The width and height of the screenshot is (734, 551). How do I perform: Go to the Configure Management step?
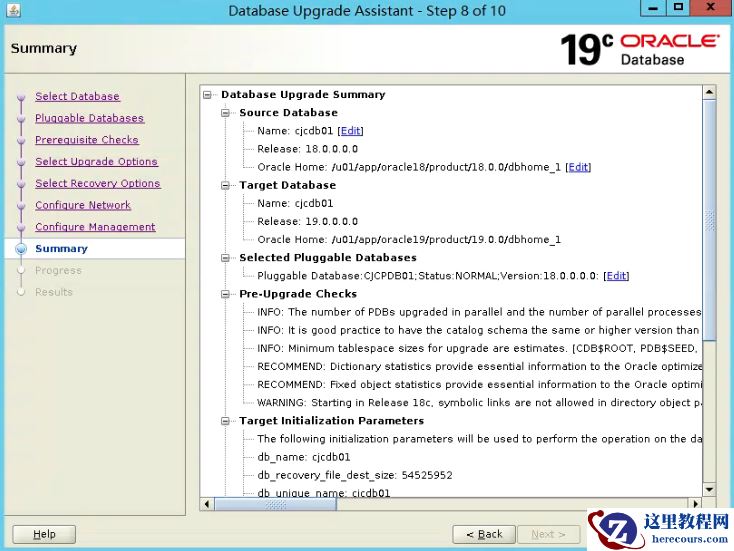click(x=95, y=227)
